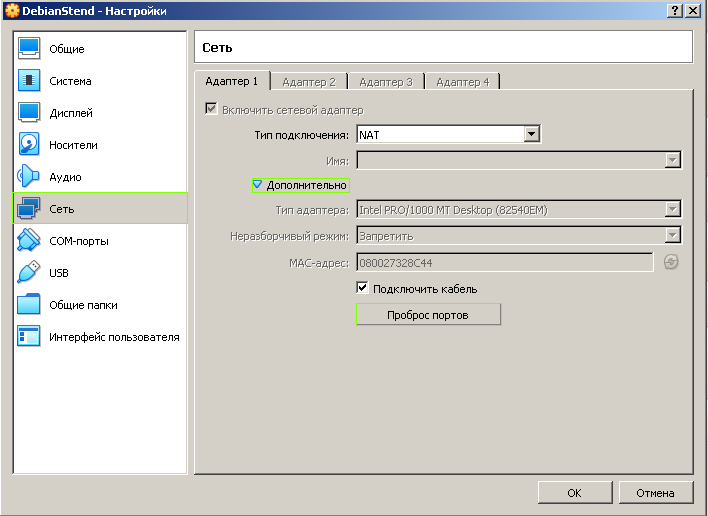The image size is (708, 516).
Task: Select the USB plug icon
Action: click(29, 273)
